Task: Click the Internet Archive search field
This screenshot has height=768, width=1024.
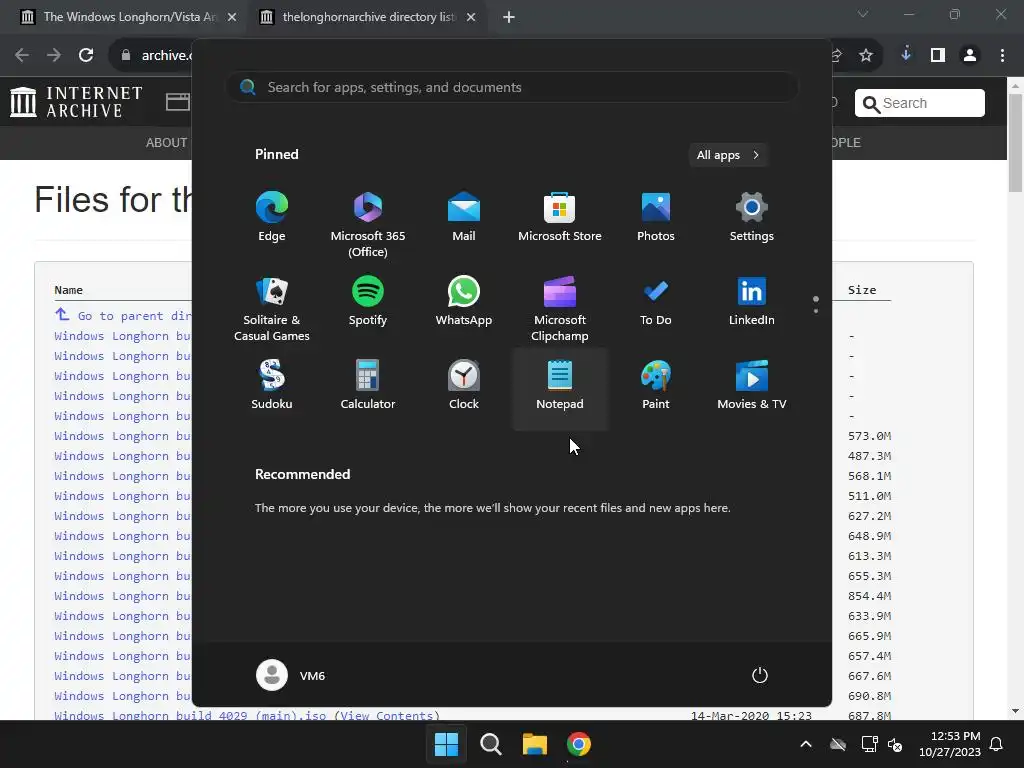Action: click(x=920, y=103)
